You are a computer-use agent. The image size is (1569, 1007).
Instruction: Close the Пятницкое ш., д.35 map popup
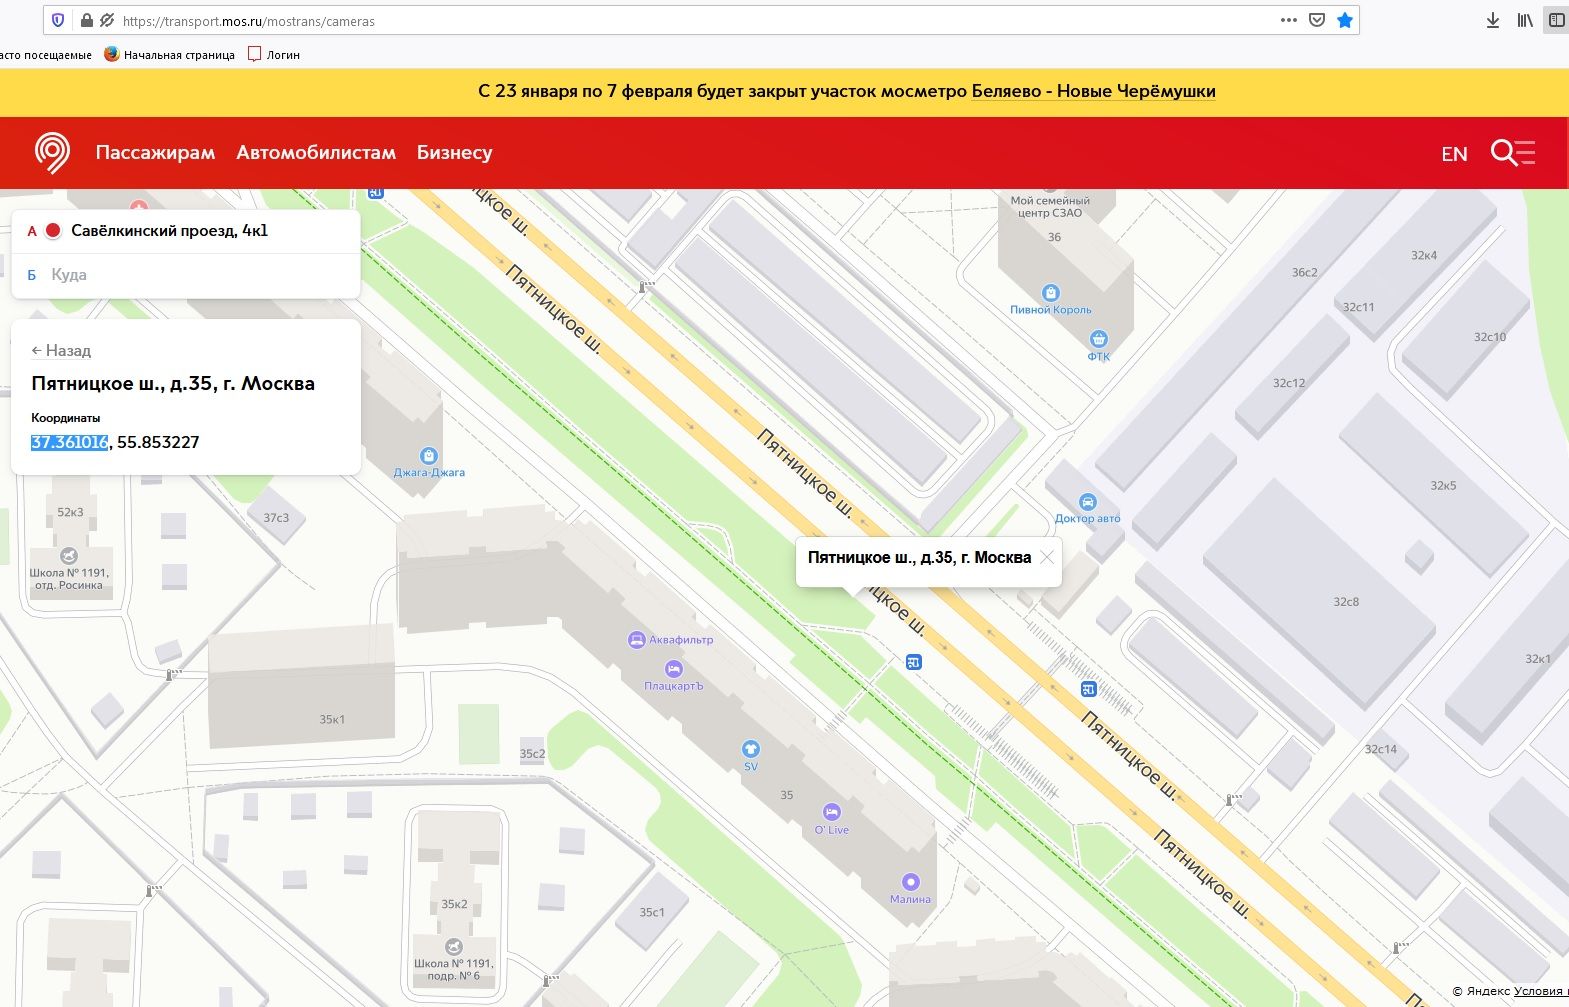(1047, 558)
